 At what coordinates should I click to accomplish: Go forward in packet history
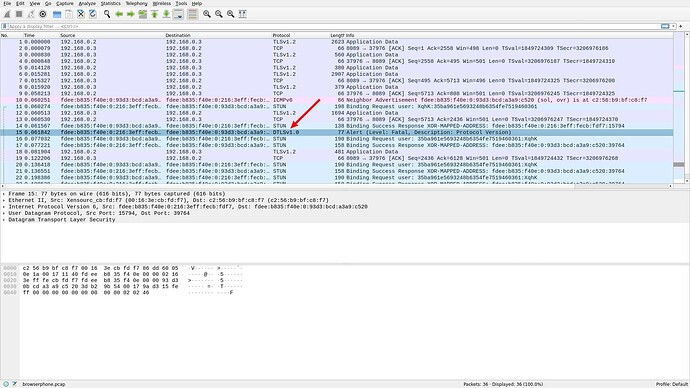click(x=131, y=14)
